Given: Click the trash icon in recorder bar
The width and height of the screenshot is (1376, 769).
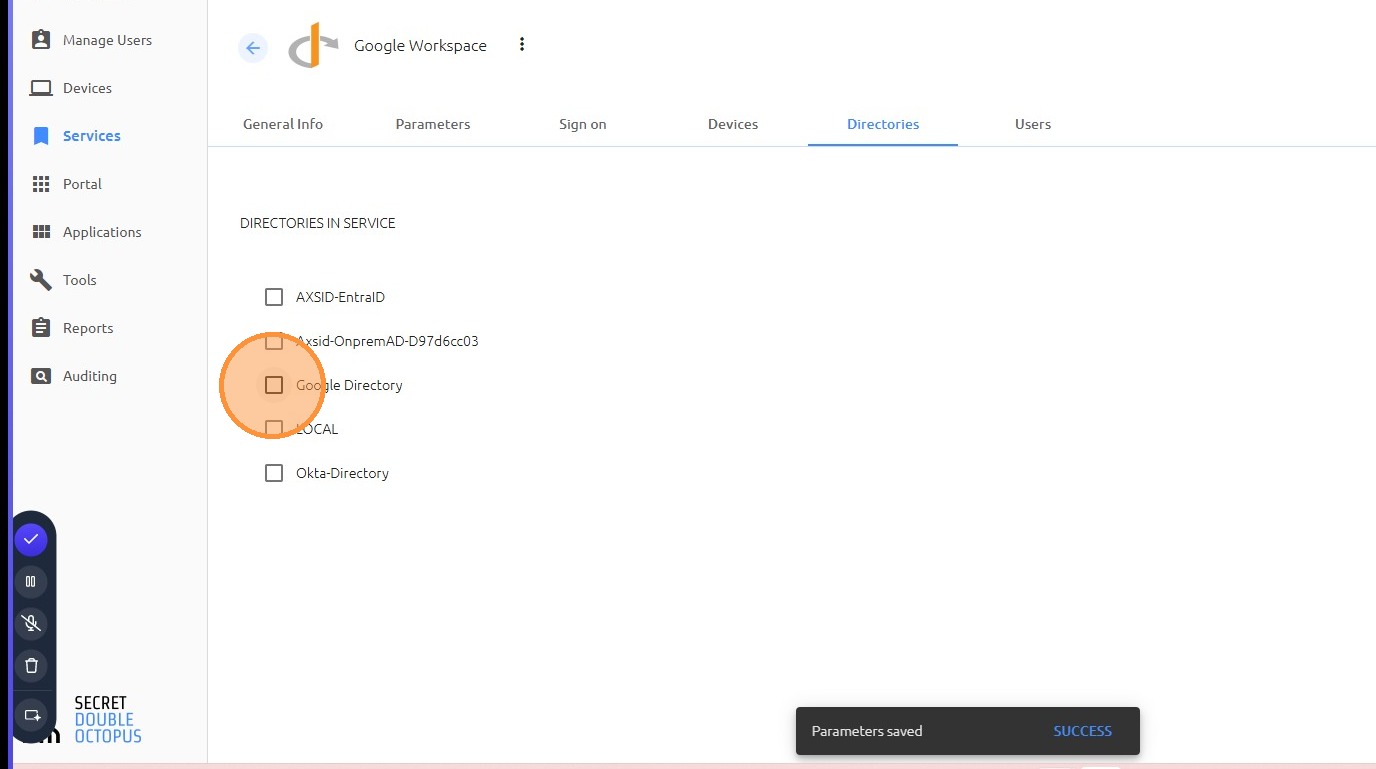Looking at the screenshot, I should [31, 665].
